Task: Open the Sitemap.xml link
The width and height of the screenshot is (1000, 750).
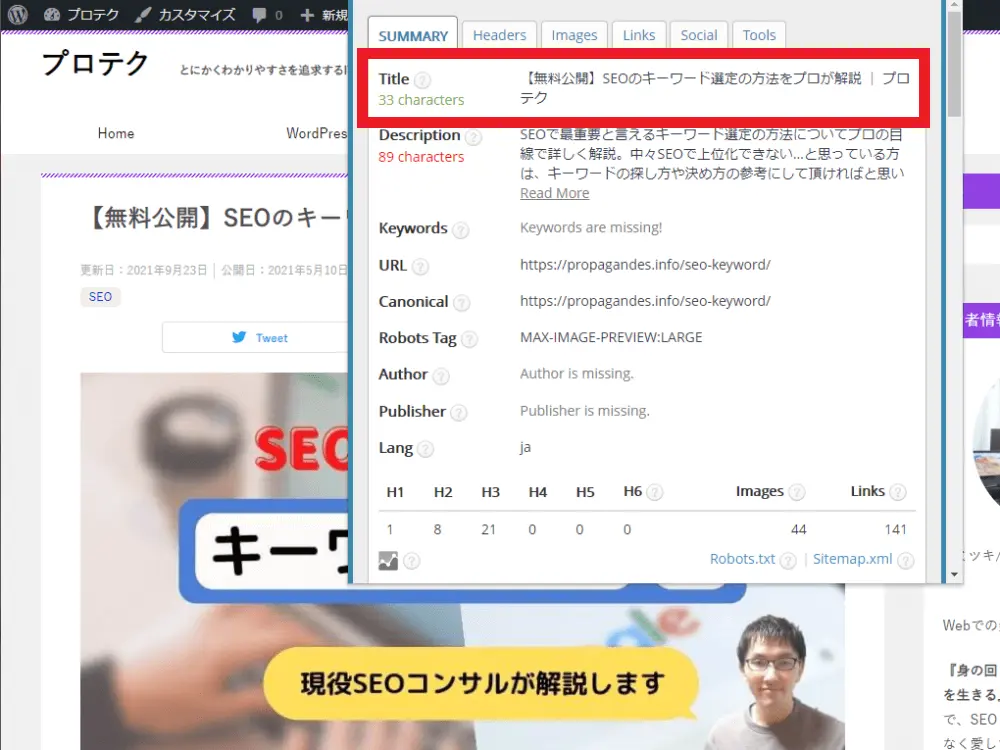Action: click(x=852, y=559)
